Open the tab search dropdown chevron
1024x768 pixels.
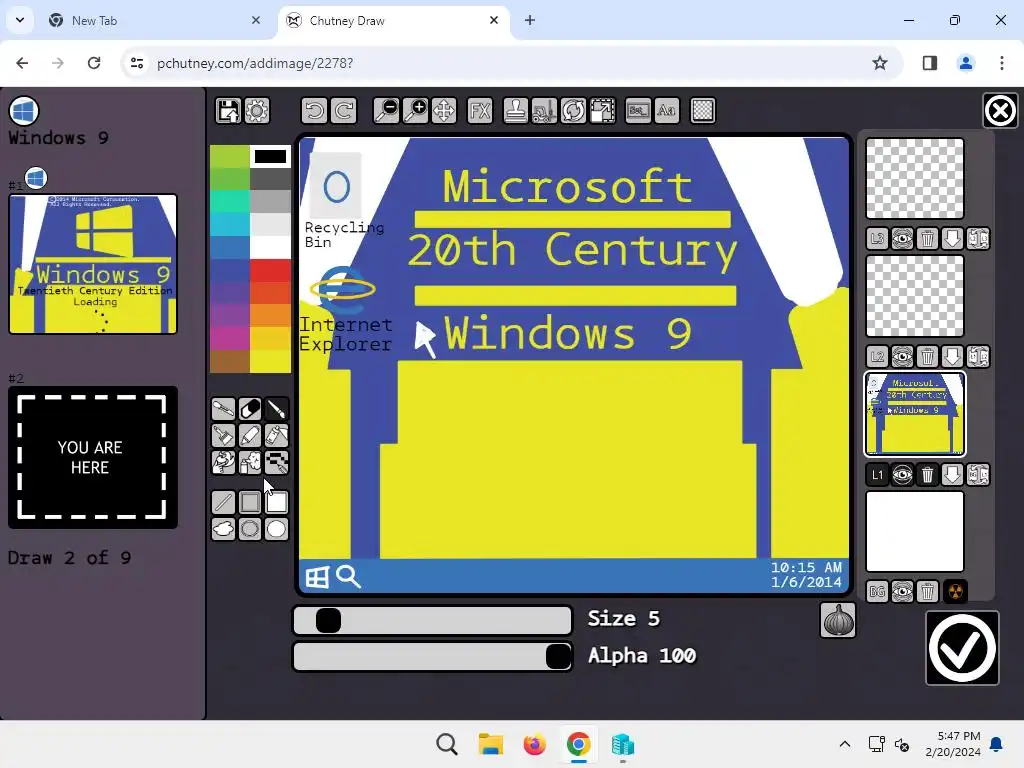(x=20, y=20)
